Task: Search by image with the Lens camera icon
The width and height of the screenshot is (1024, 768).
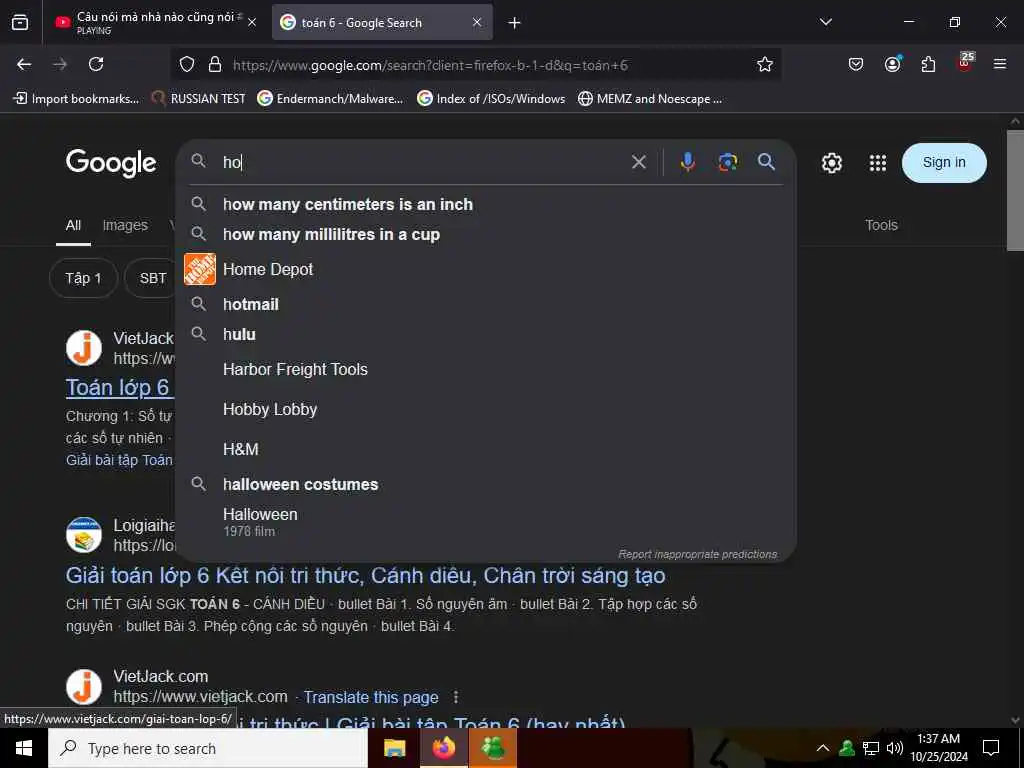Action: [728, 162]
